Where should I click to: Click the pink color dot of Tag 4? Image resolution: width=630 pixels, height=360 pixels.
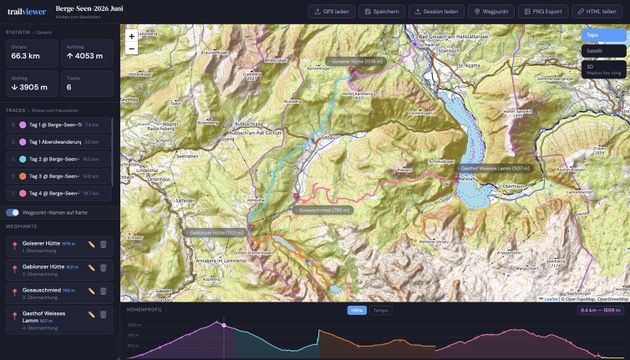point(23,193)
